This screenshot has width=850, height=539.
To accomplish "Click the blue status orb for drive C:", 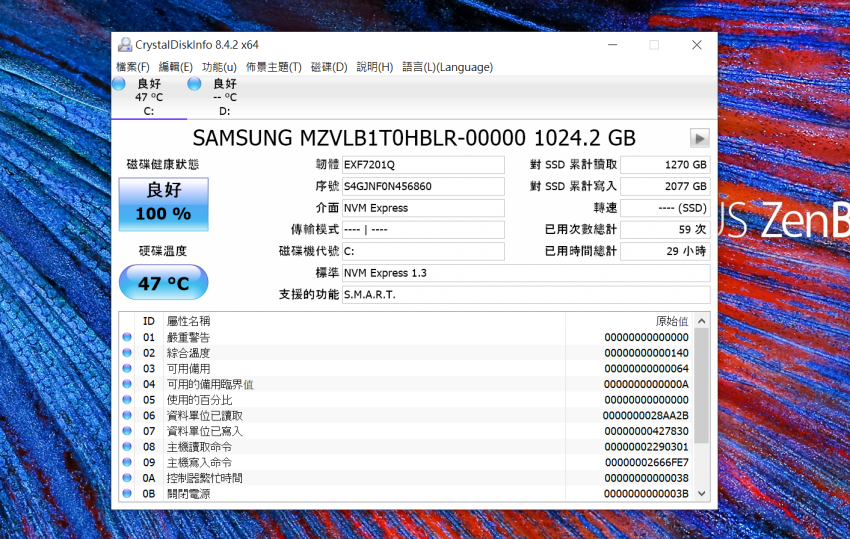I will (119, 84).
